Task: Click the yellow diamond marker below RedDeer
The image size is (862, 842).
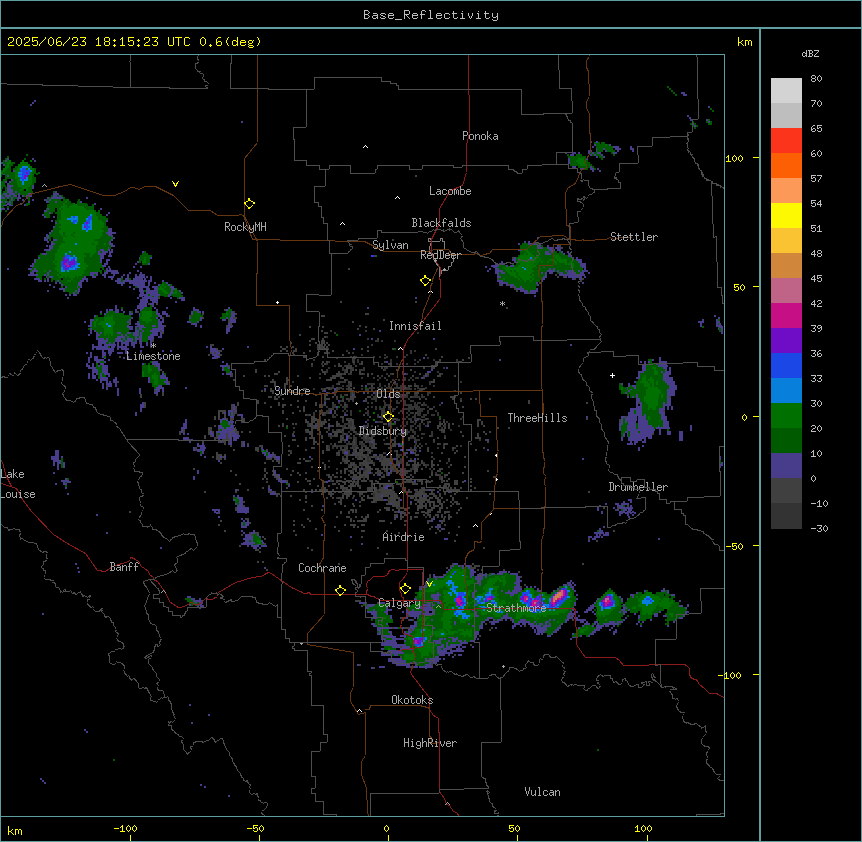Action: (425, 281)
